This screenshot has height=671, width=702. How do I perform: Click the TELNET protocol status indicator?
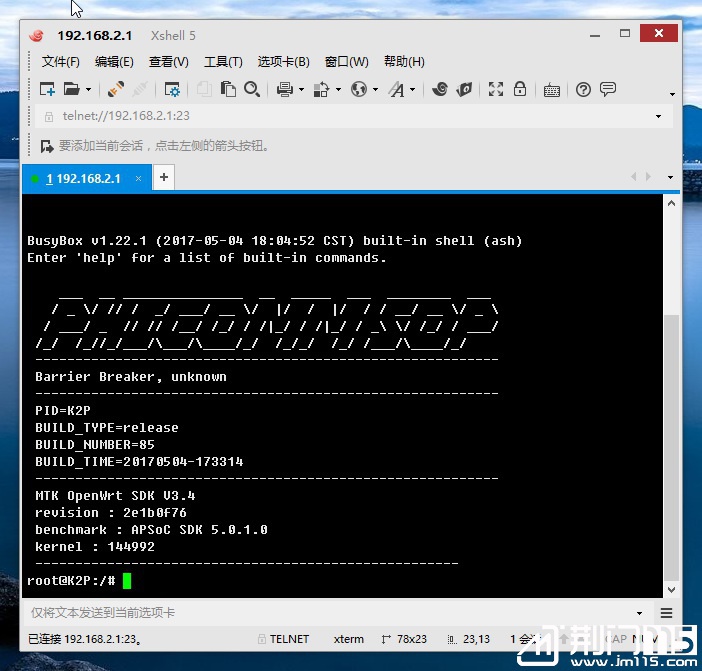284,639
